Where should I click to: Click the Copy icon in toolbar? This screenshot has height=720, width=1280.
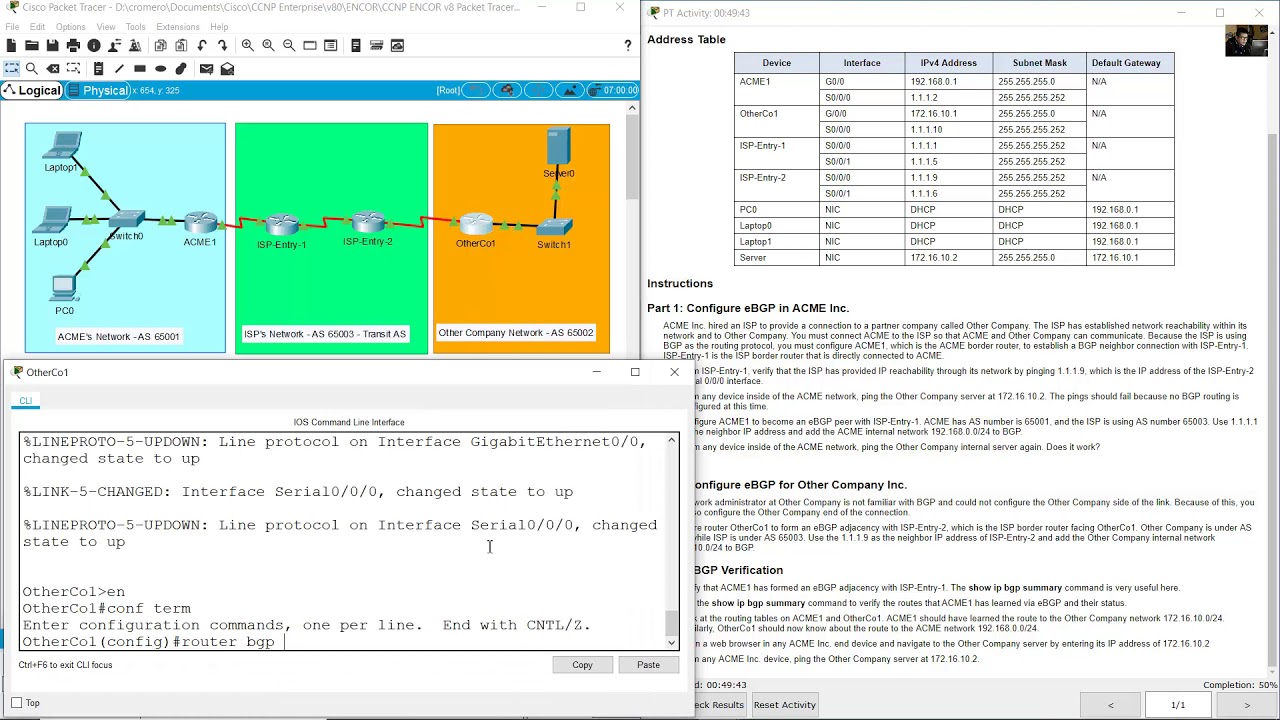coord(160,45)
